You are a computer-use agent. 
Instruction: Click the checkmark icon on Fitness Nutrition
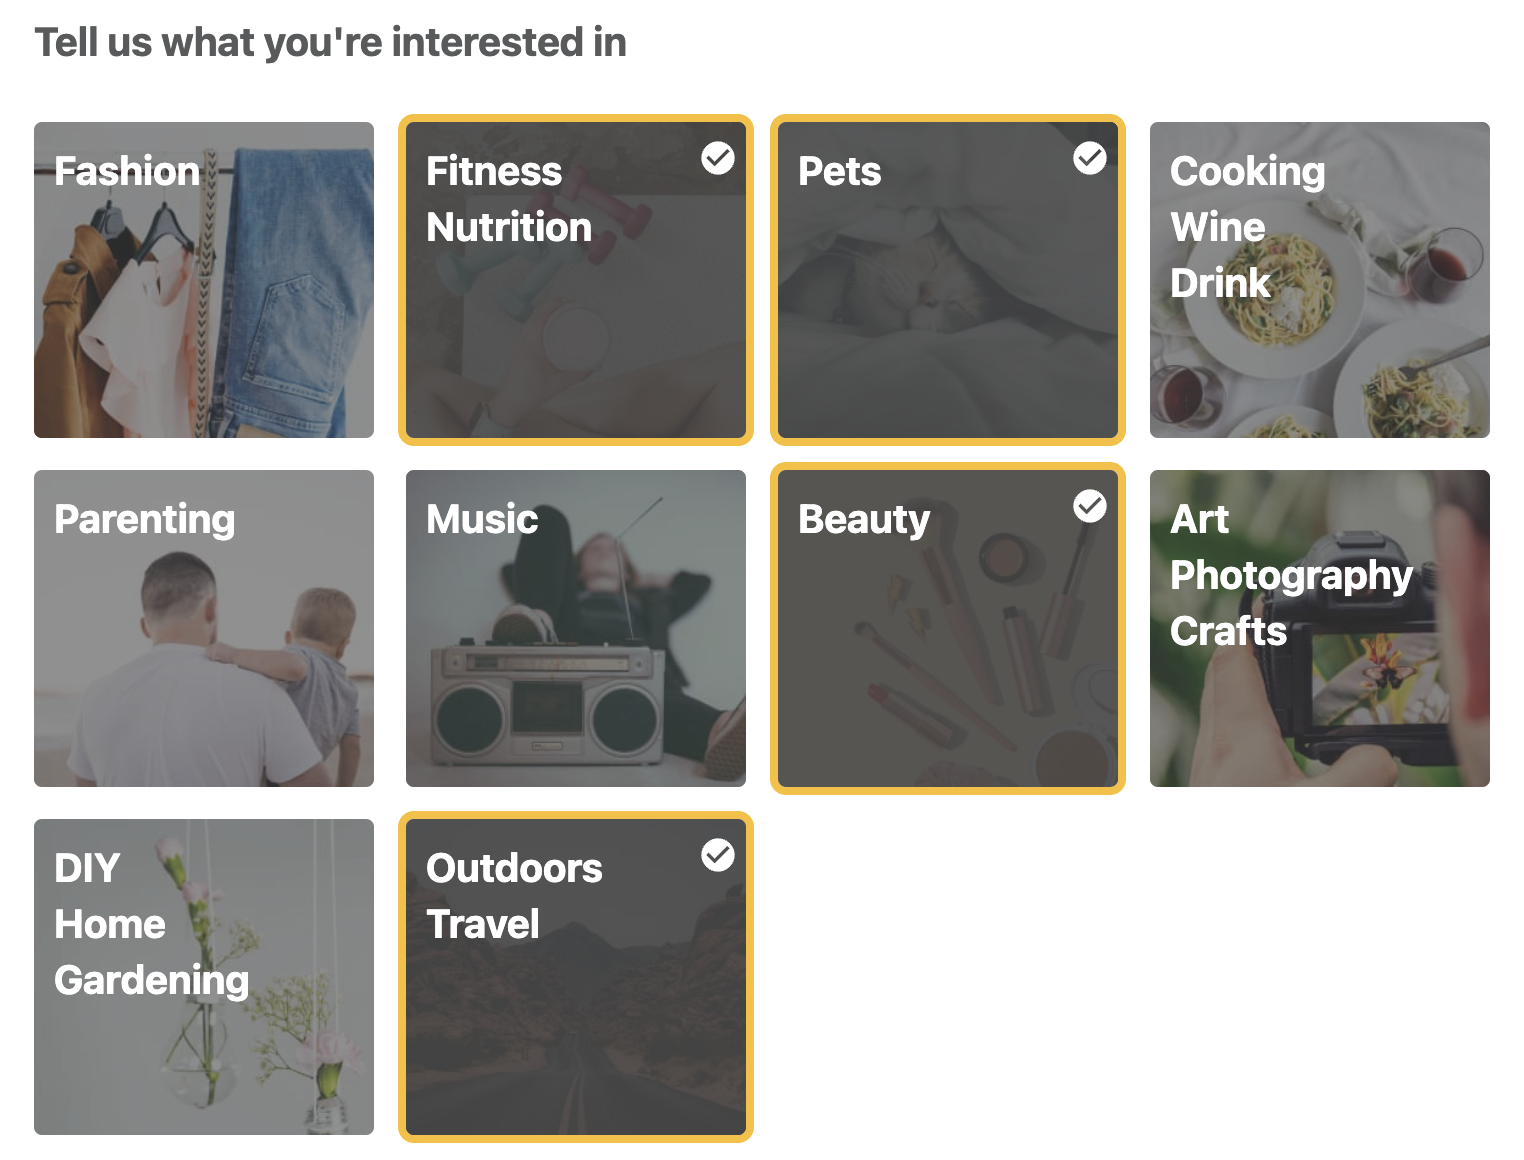tap(718, 158)
